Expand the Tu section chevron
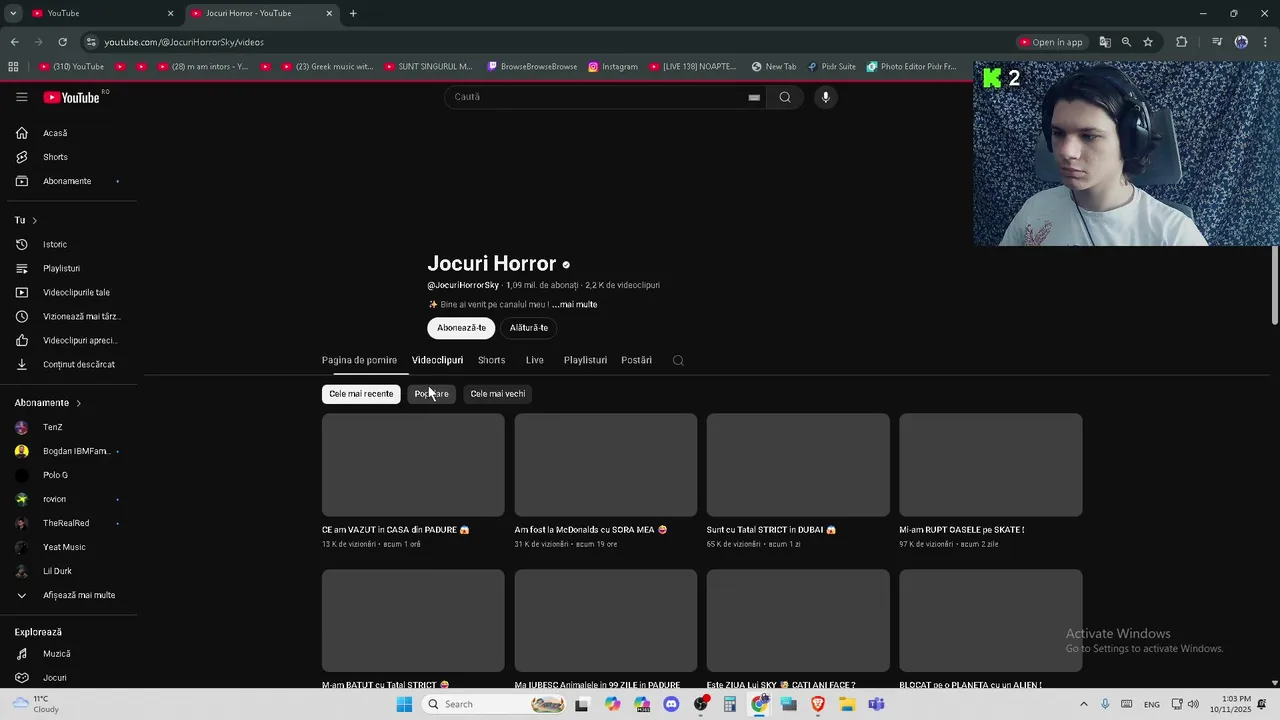 tap(34, 220)
